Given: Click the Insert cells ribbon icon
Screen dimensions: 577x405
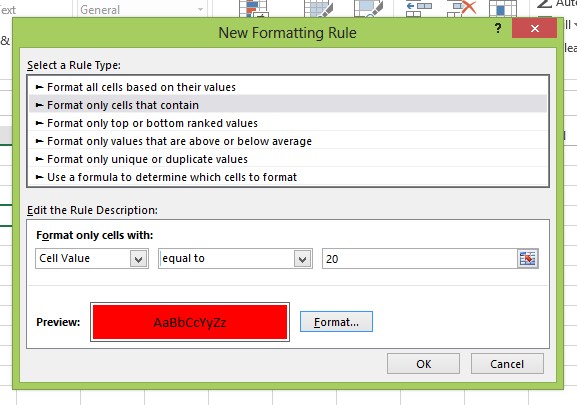Looking at the screenshot, I should [419, 9].
